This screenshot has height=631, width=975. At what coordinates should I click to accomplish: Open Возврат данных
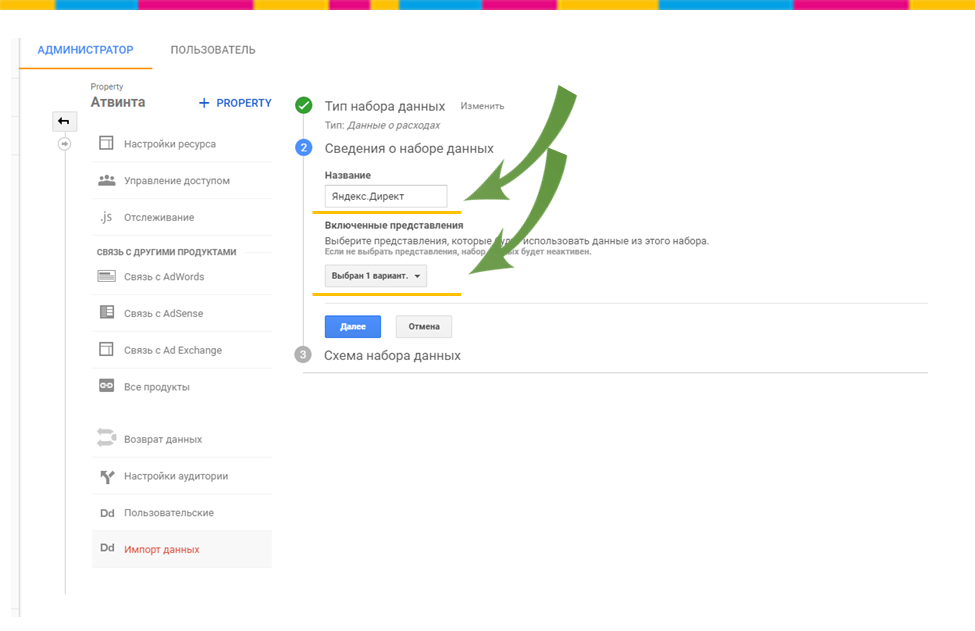pyautogui.click(x=182, y=439)
